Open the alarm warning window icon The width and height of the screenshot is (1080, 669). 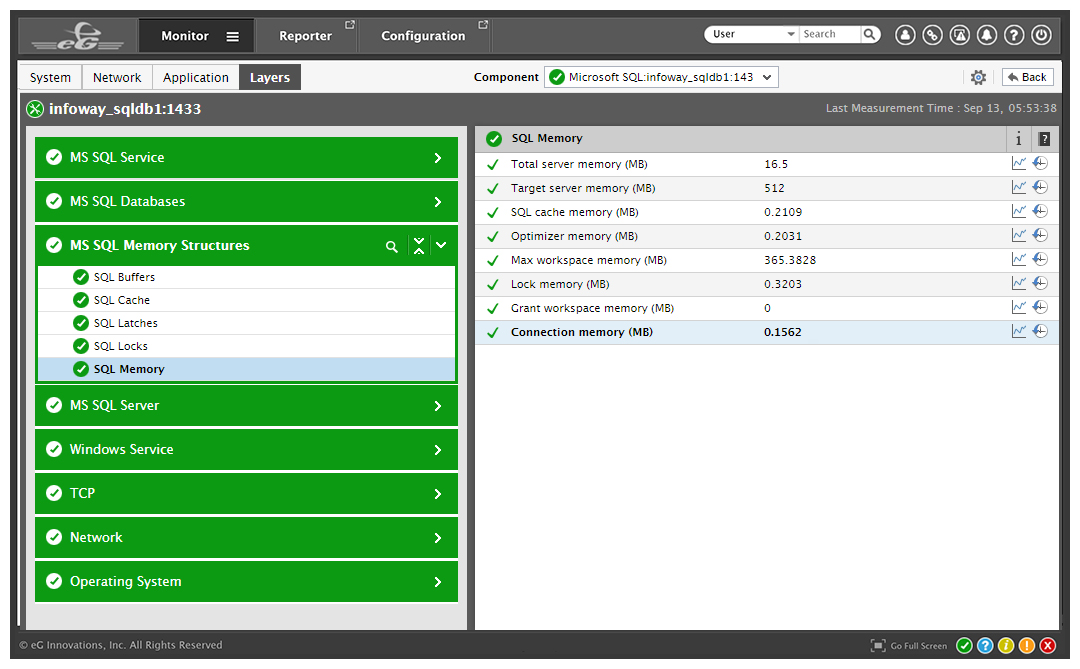coord(959,34)
